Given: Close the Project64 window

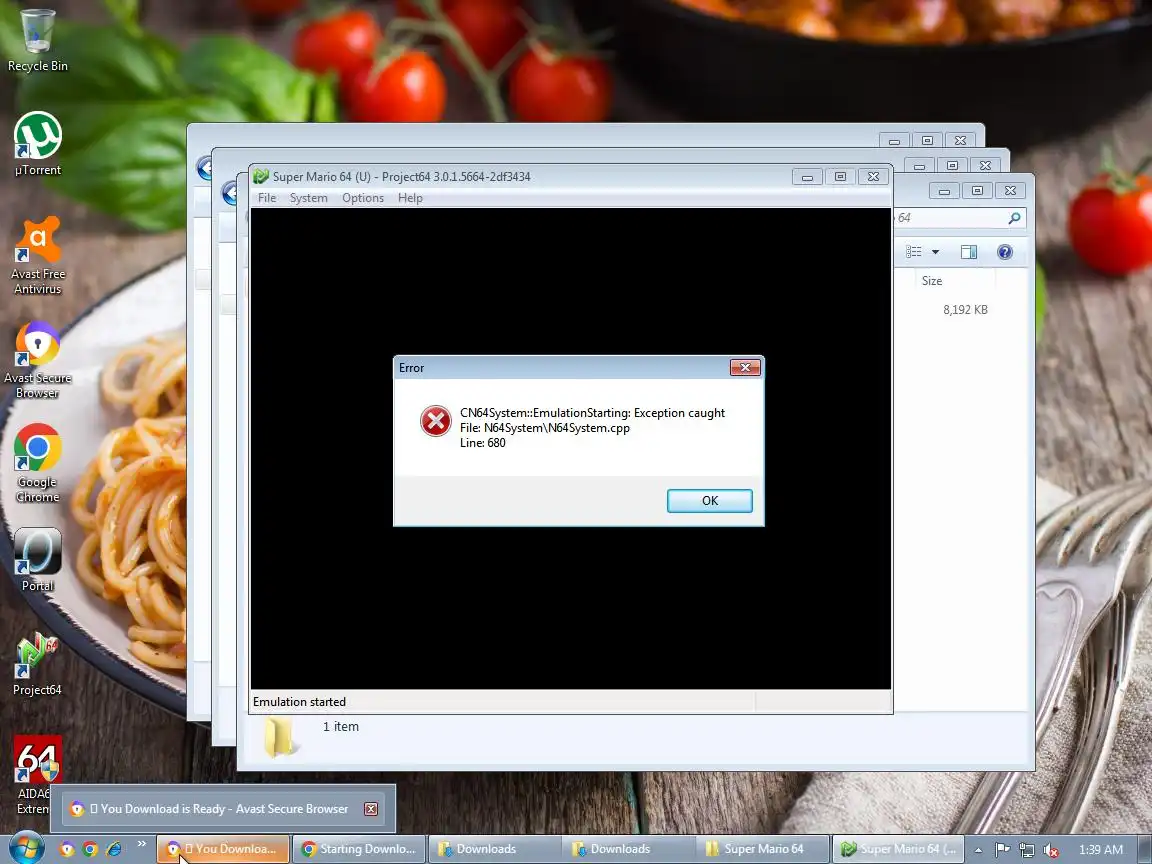Looking at the screenshot, I should pyautogui.click(x=873, y=176).
